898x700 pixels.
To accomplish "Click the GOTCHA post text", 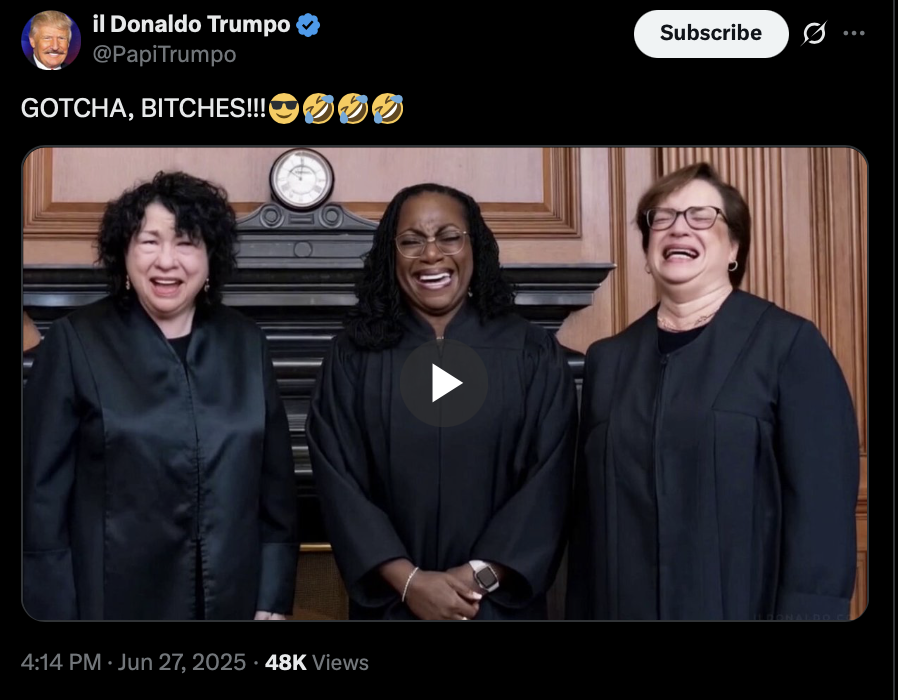I will pos(143,108).
